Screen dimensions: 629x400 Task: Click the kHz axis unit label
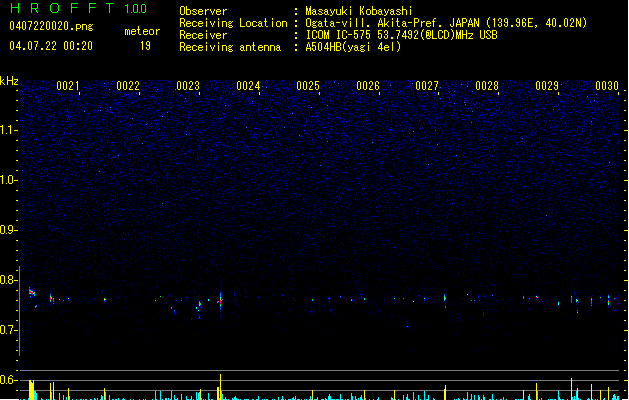[x=9, y=81]
